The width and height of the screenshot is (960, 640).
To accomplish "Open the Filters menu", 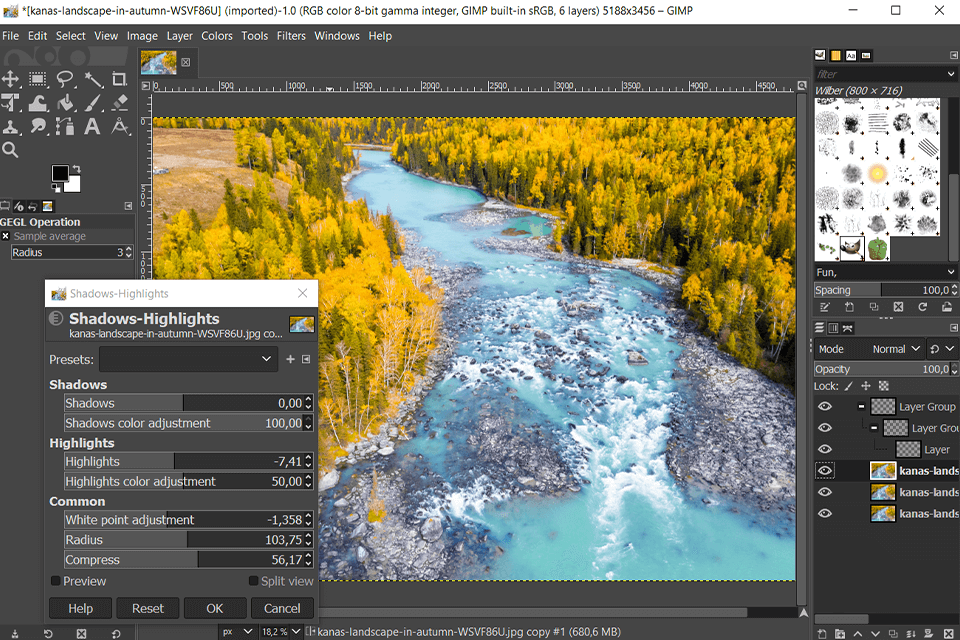I will [291, 36].
